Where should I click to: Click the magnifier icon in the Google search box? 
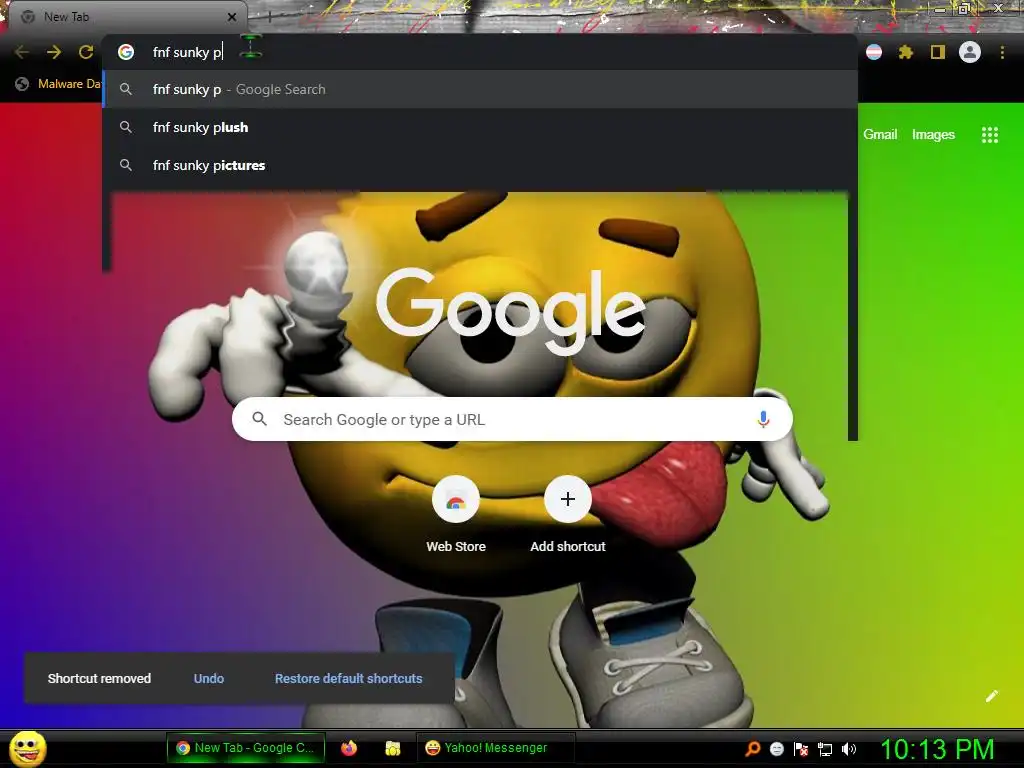259,419
